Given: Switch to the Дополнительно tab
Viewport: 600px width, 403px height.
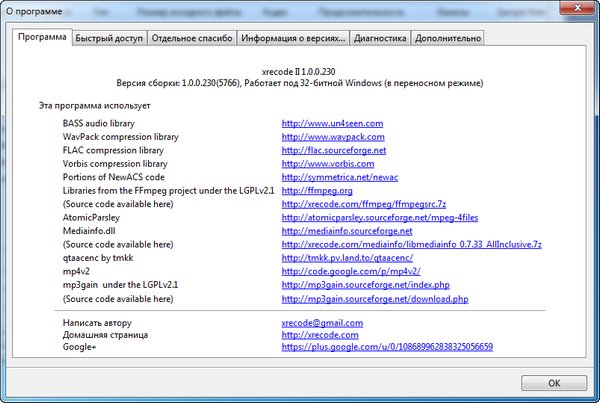Looking at the screenshot, I should click(448, 38).
